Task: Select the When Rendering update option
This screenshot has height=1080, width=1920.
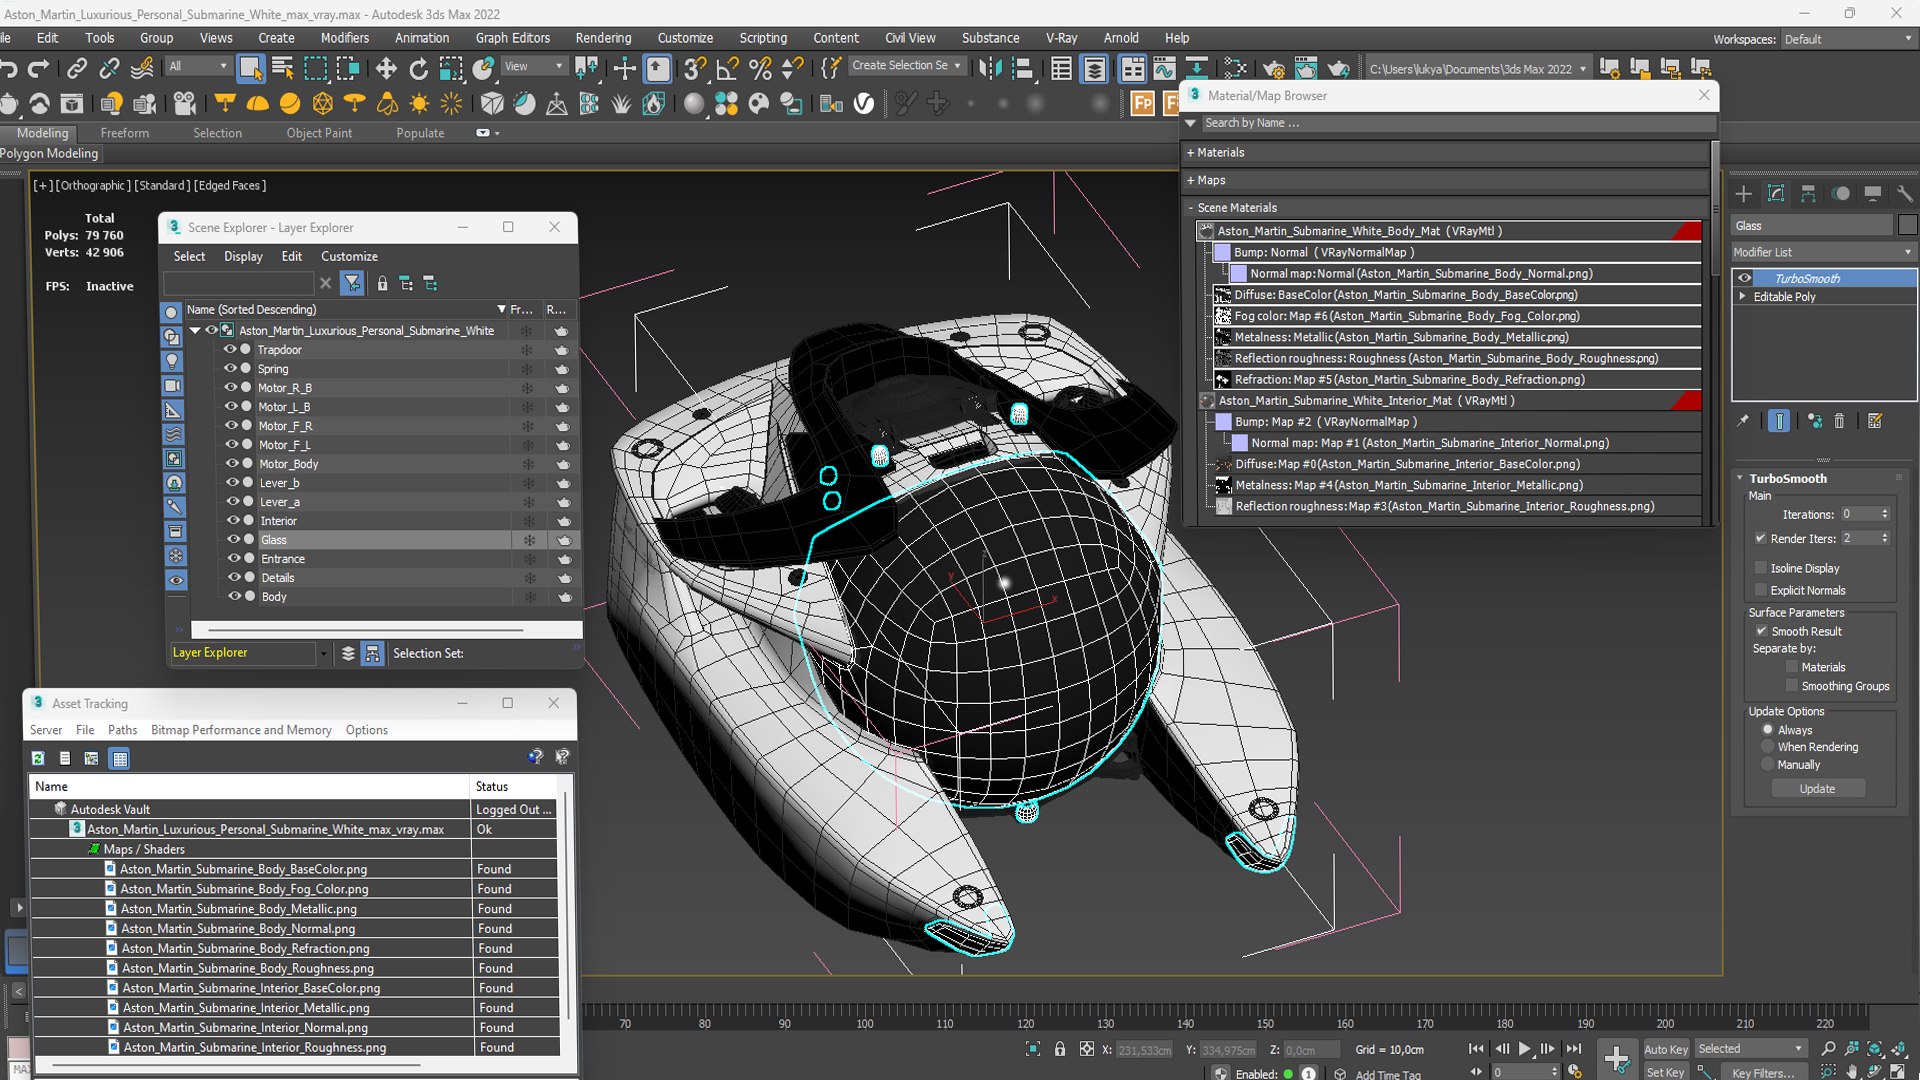Action: (1768, 747)
